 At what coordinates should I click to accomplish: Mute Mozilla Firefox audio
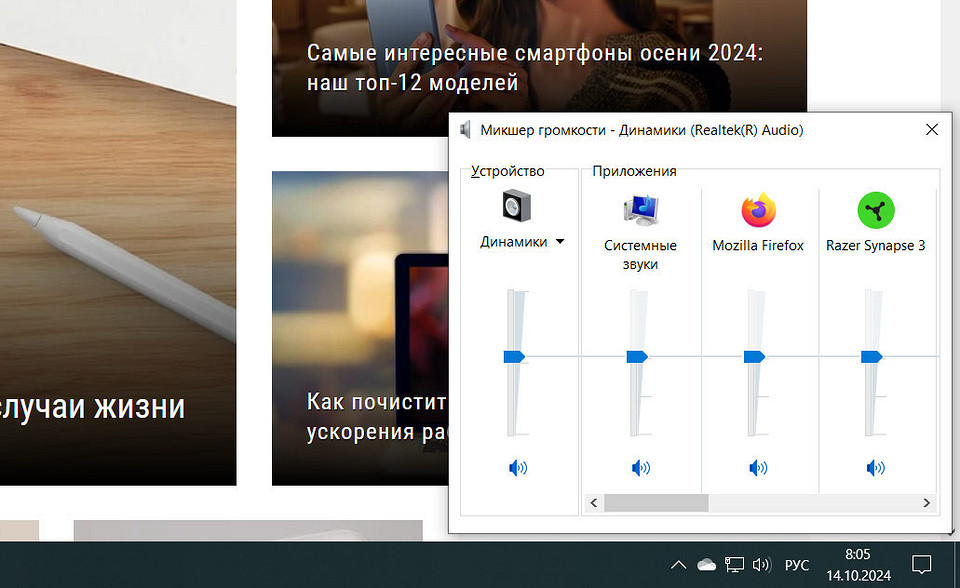759,467
